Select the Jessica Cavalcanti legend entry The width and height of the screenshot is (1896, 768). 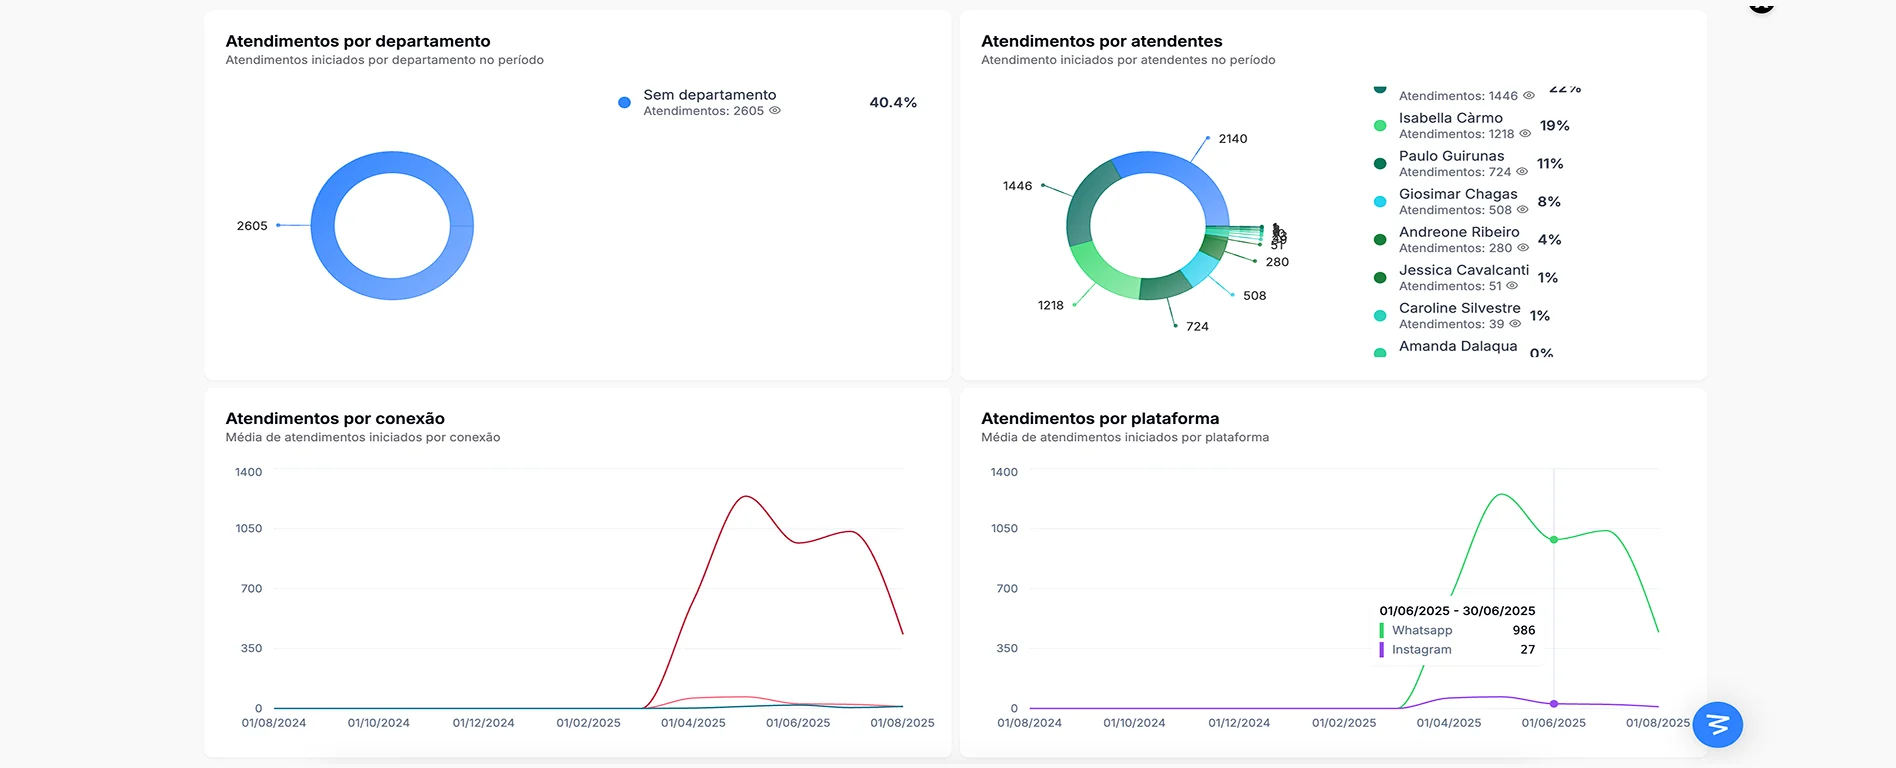click(x=1463, y=270)
